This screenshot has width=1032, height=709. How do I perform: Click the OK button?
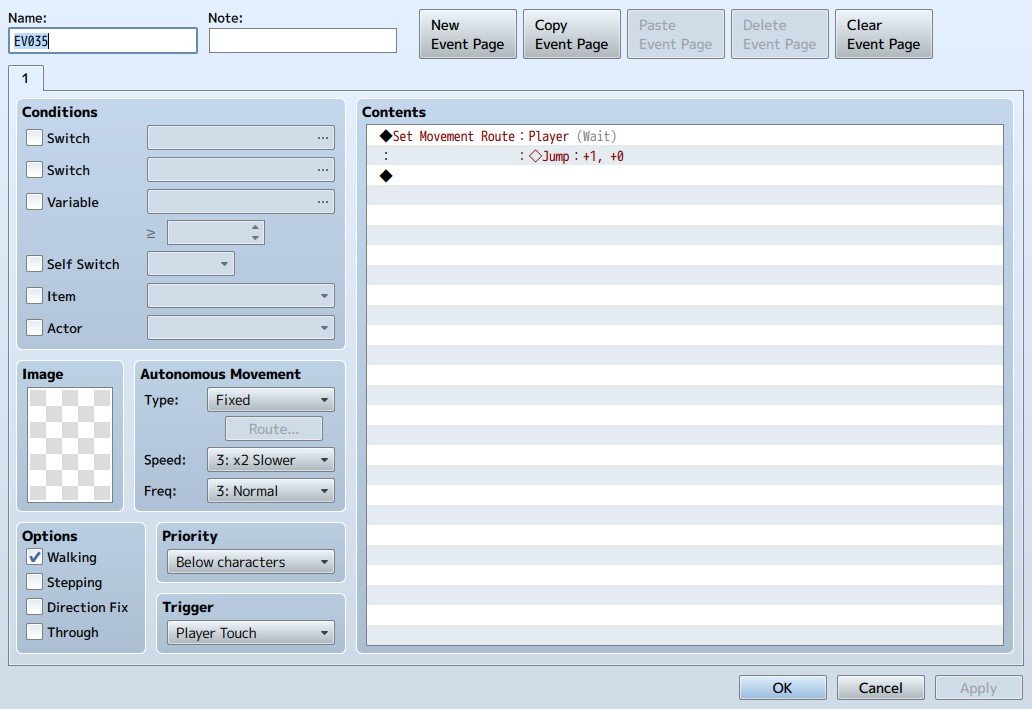(x=783, y=687)
